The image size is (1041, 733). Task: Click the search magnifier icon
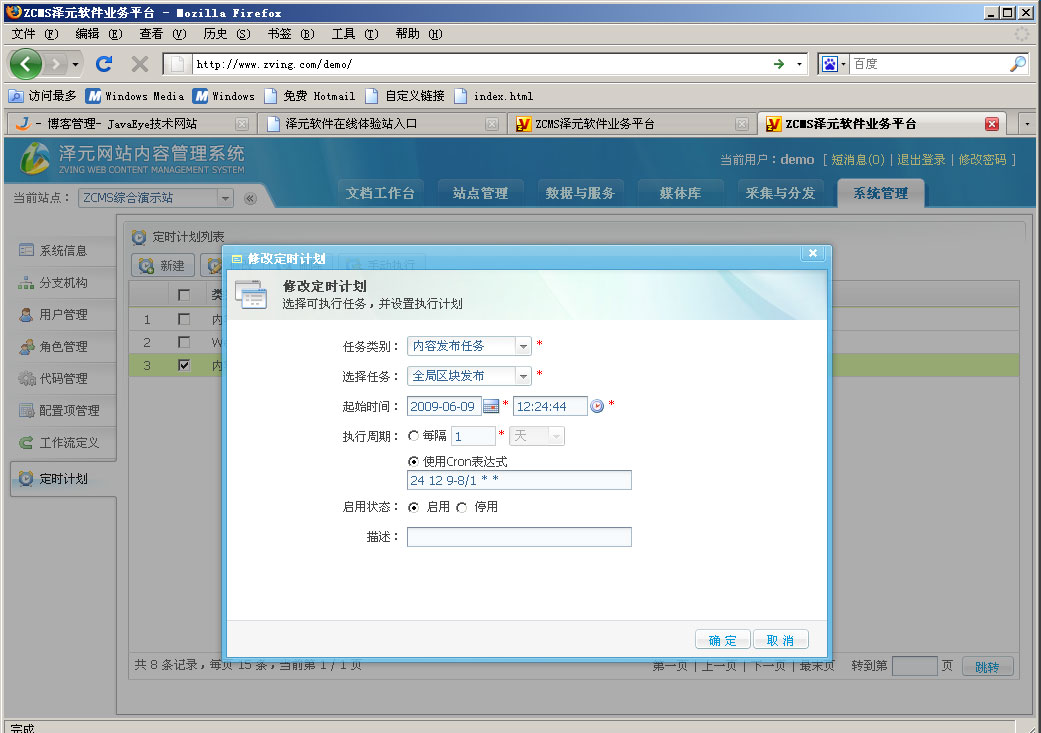tap(1017, 64)
